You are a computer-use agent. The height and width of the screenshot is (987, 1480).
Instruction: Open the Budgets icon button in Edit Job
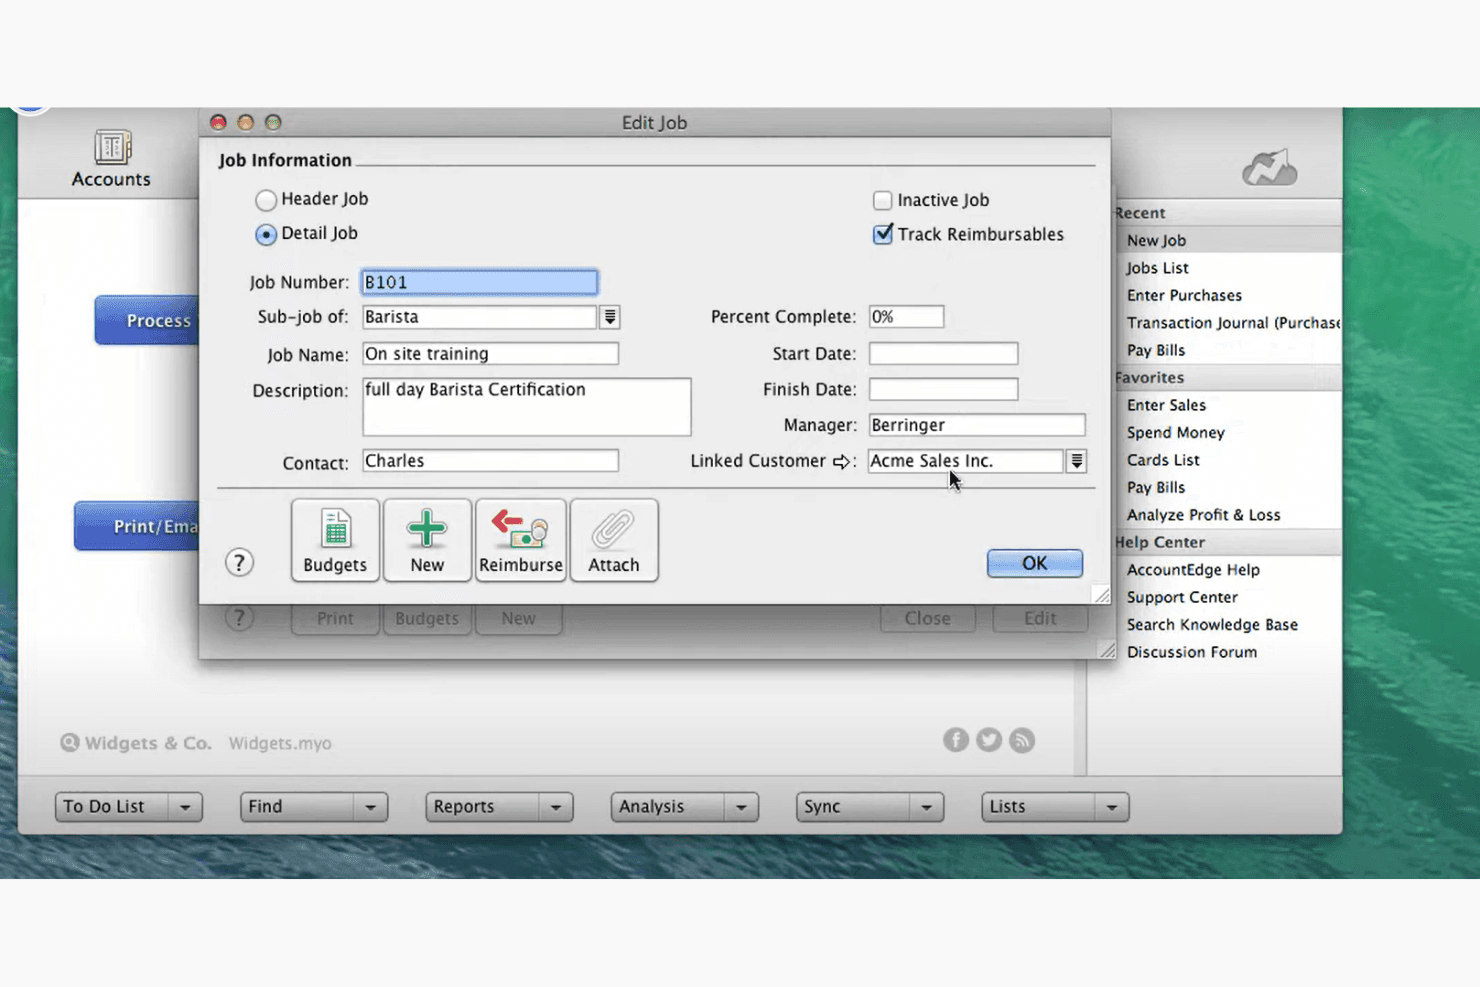coord(335,540)
